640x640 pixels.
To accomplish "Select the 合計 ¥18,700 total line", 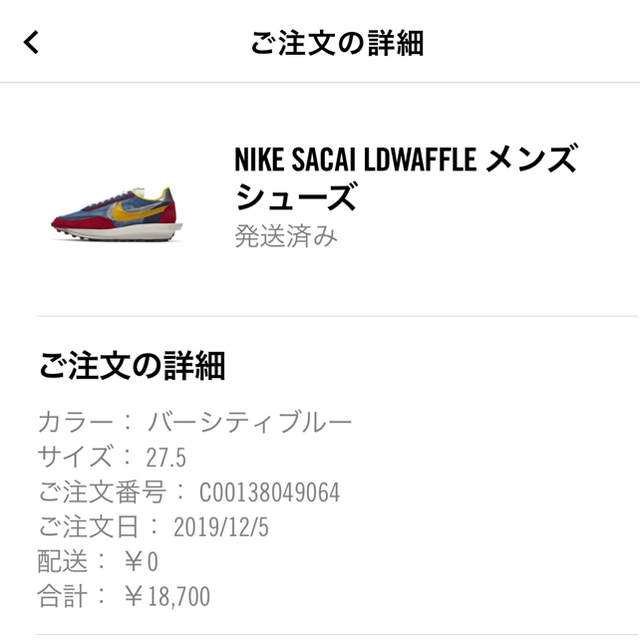I will pyautogui.click(x=124, y=596).
